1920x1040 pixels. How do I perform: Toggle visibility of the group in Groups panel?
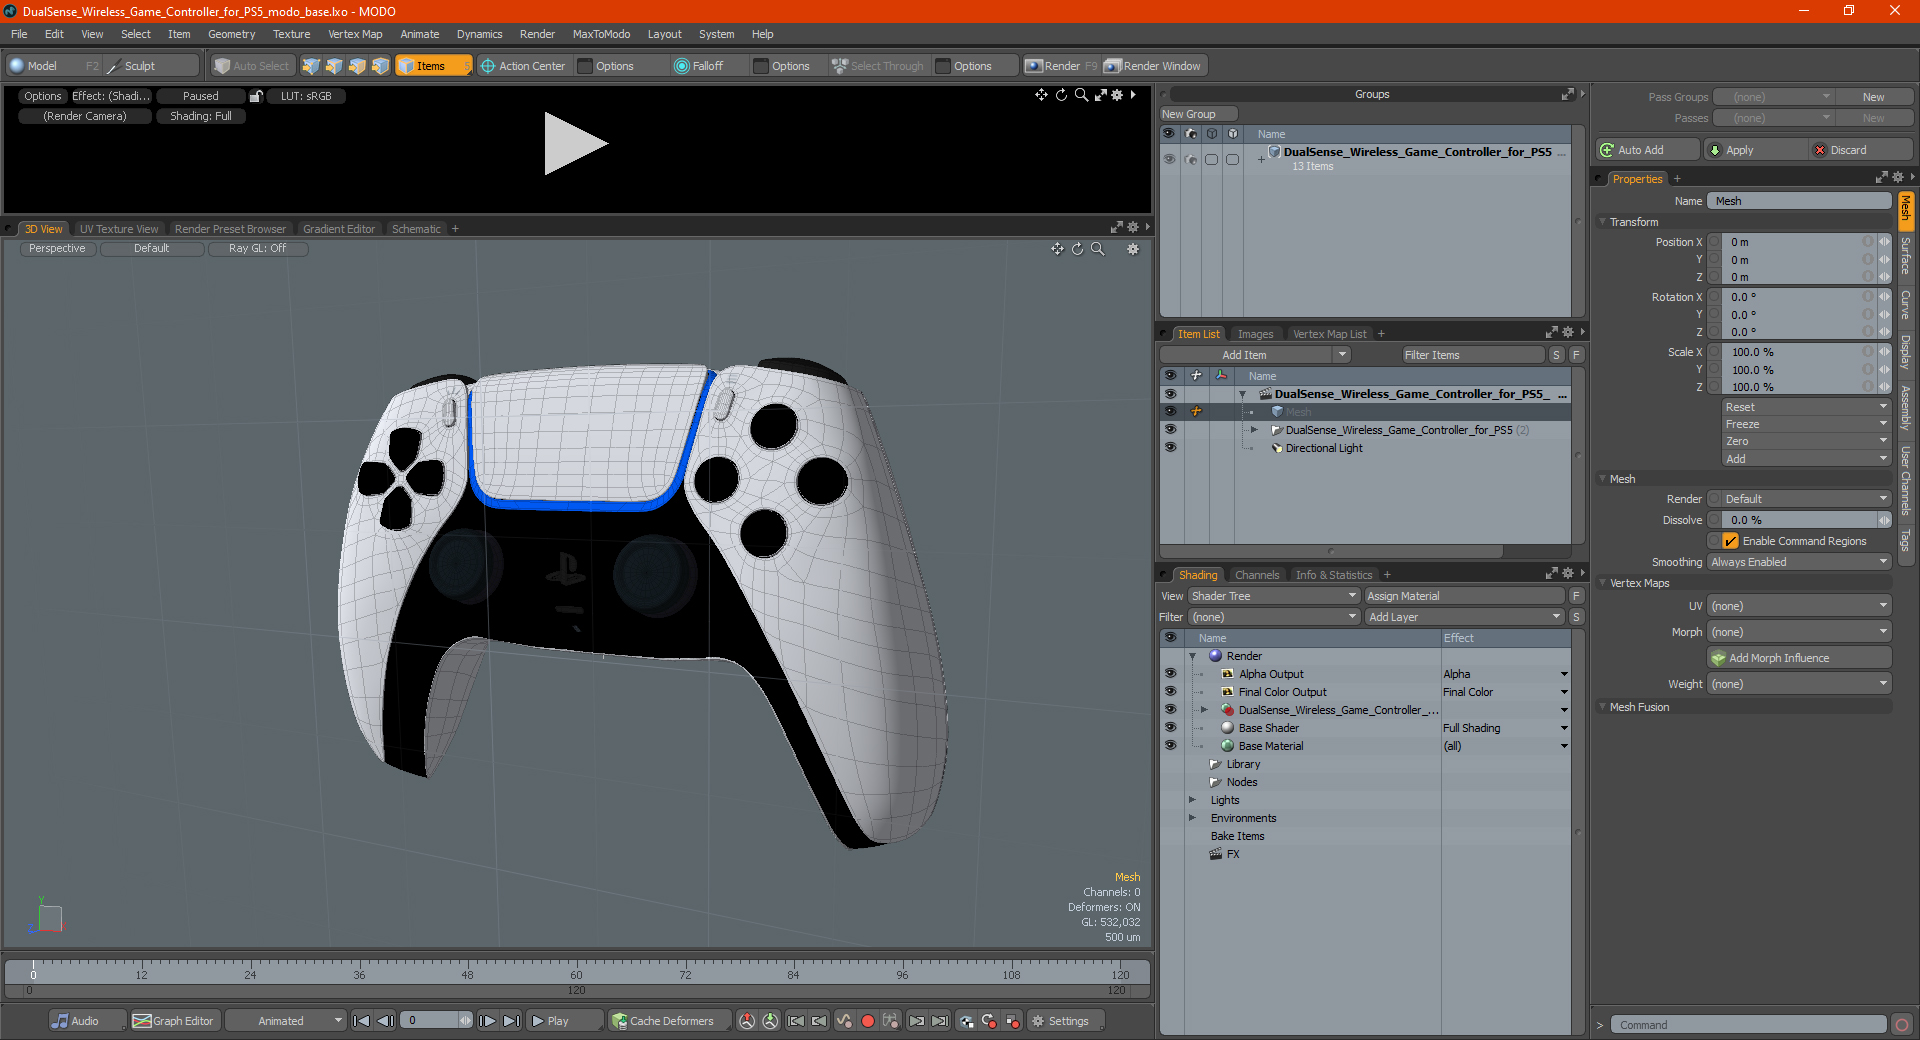click(x=1168, y=159)
